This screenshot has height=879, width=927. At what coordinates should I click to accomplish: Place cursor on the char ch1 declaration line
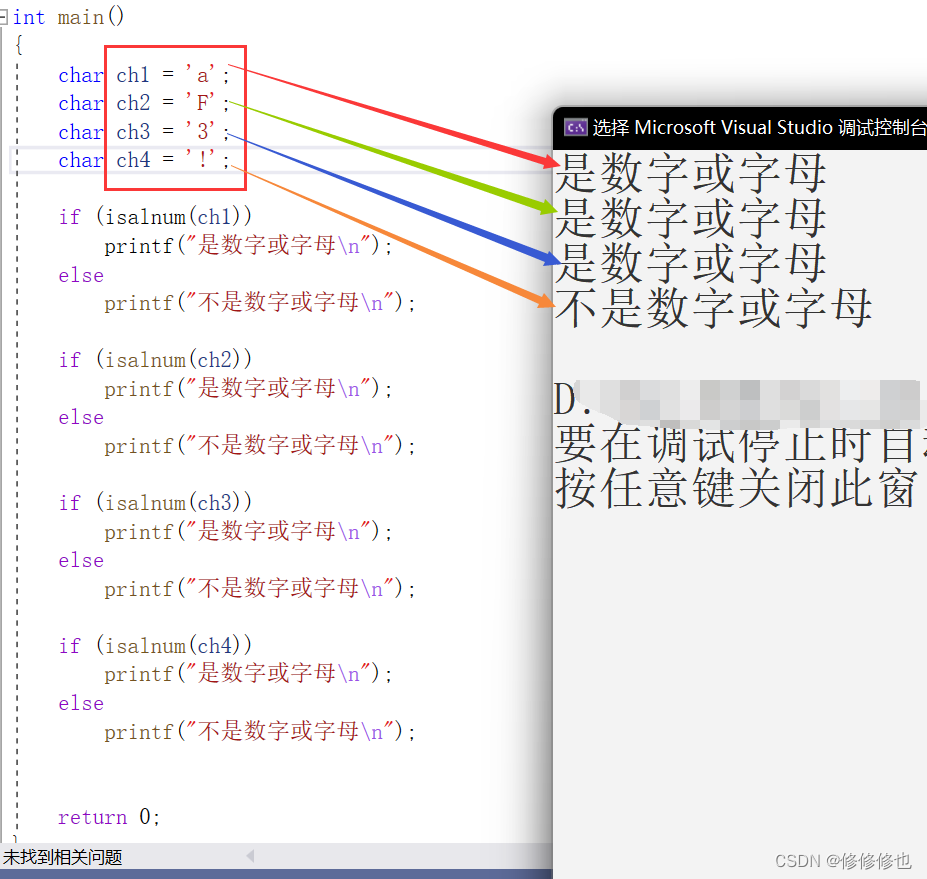pos(150,74)
